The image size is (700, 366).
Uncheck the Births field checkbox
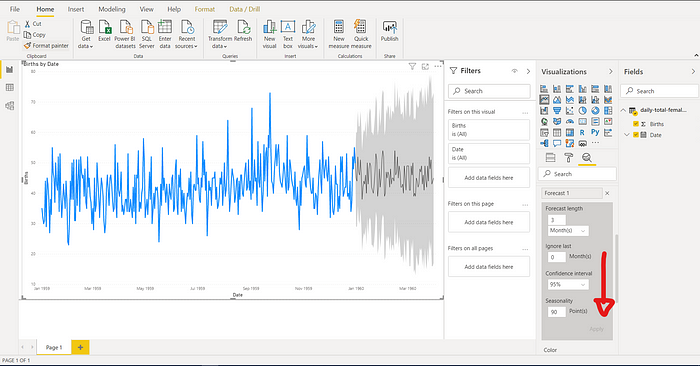[636, 124]
